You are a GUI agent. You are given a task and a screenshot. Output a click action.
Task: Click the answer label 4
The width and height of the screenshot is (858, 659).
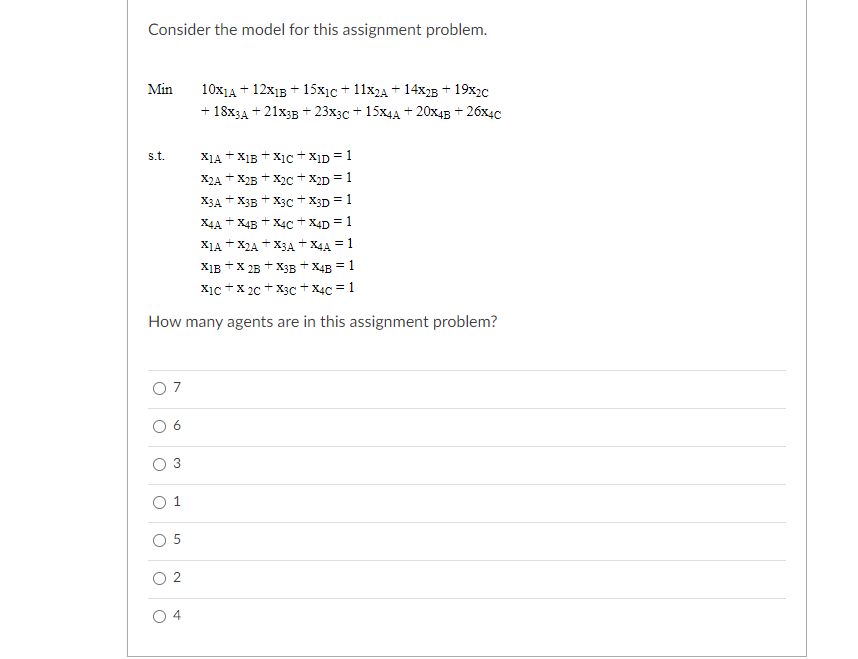point(176,616)
